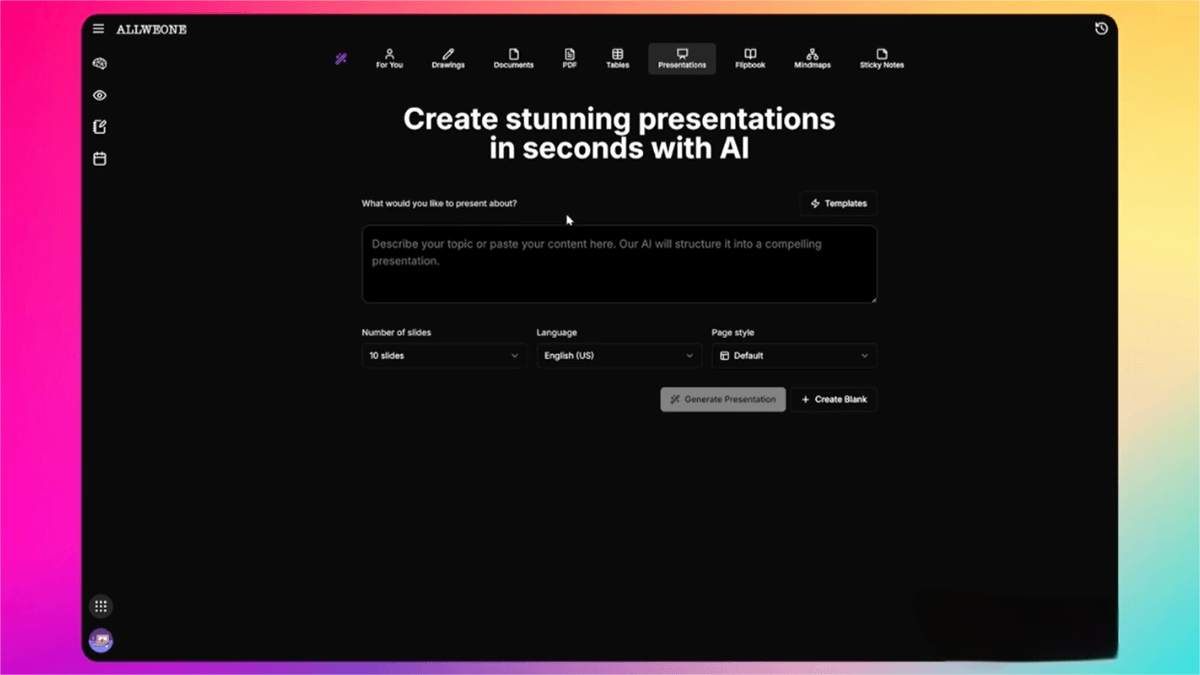The height and width of the screenshot is (675, 1200).
Task: Click the purple magic wand icon
Action: 340,59
